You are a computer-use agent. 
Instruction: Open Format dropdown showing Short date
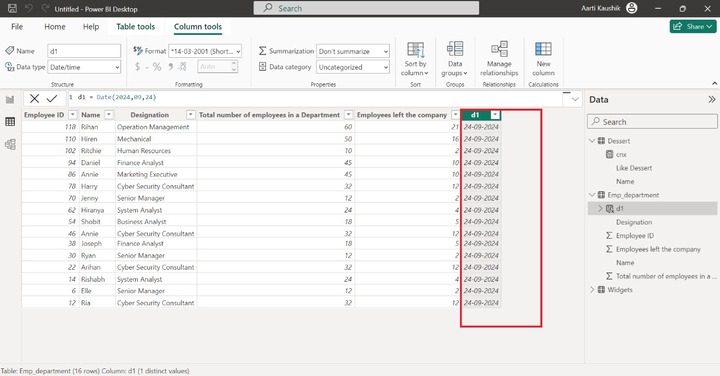coord(205,51)
